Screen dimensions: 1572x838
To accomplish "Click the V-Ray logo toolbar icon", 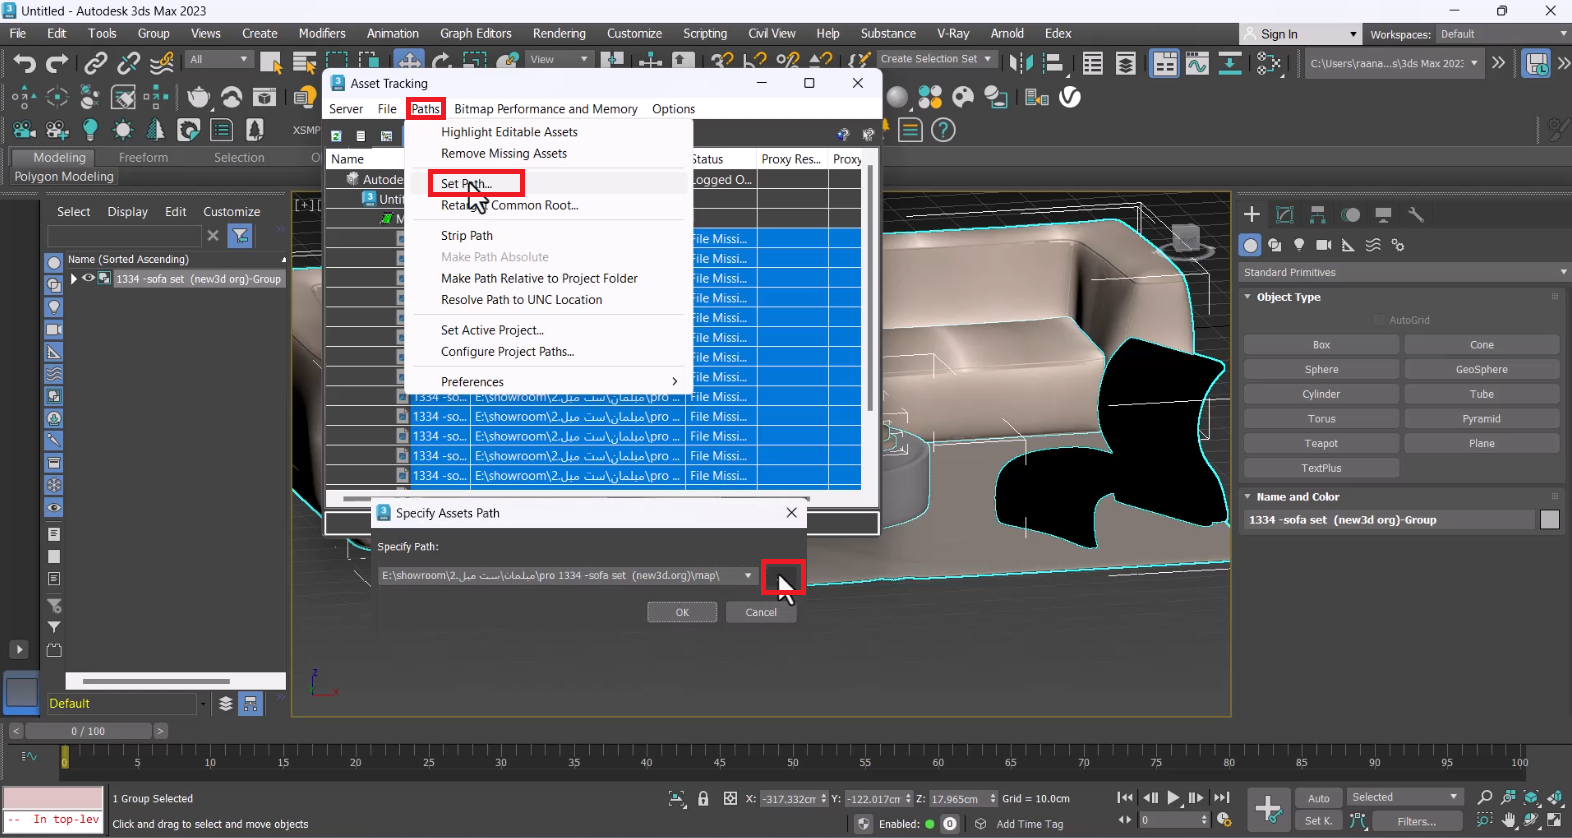I will [x=1070, y=97].
